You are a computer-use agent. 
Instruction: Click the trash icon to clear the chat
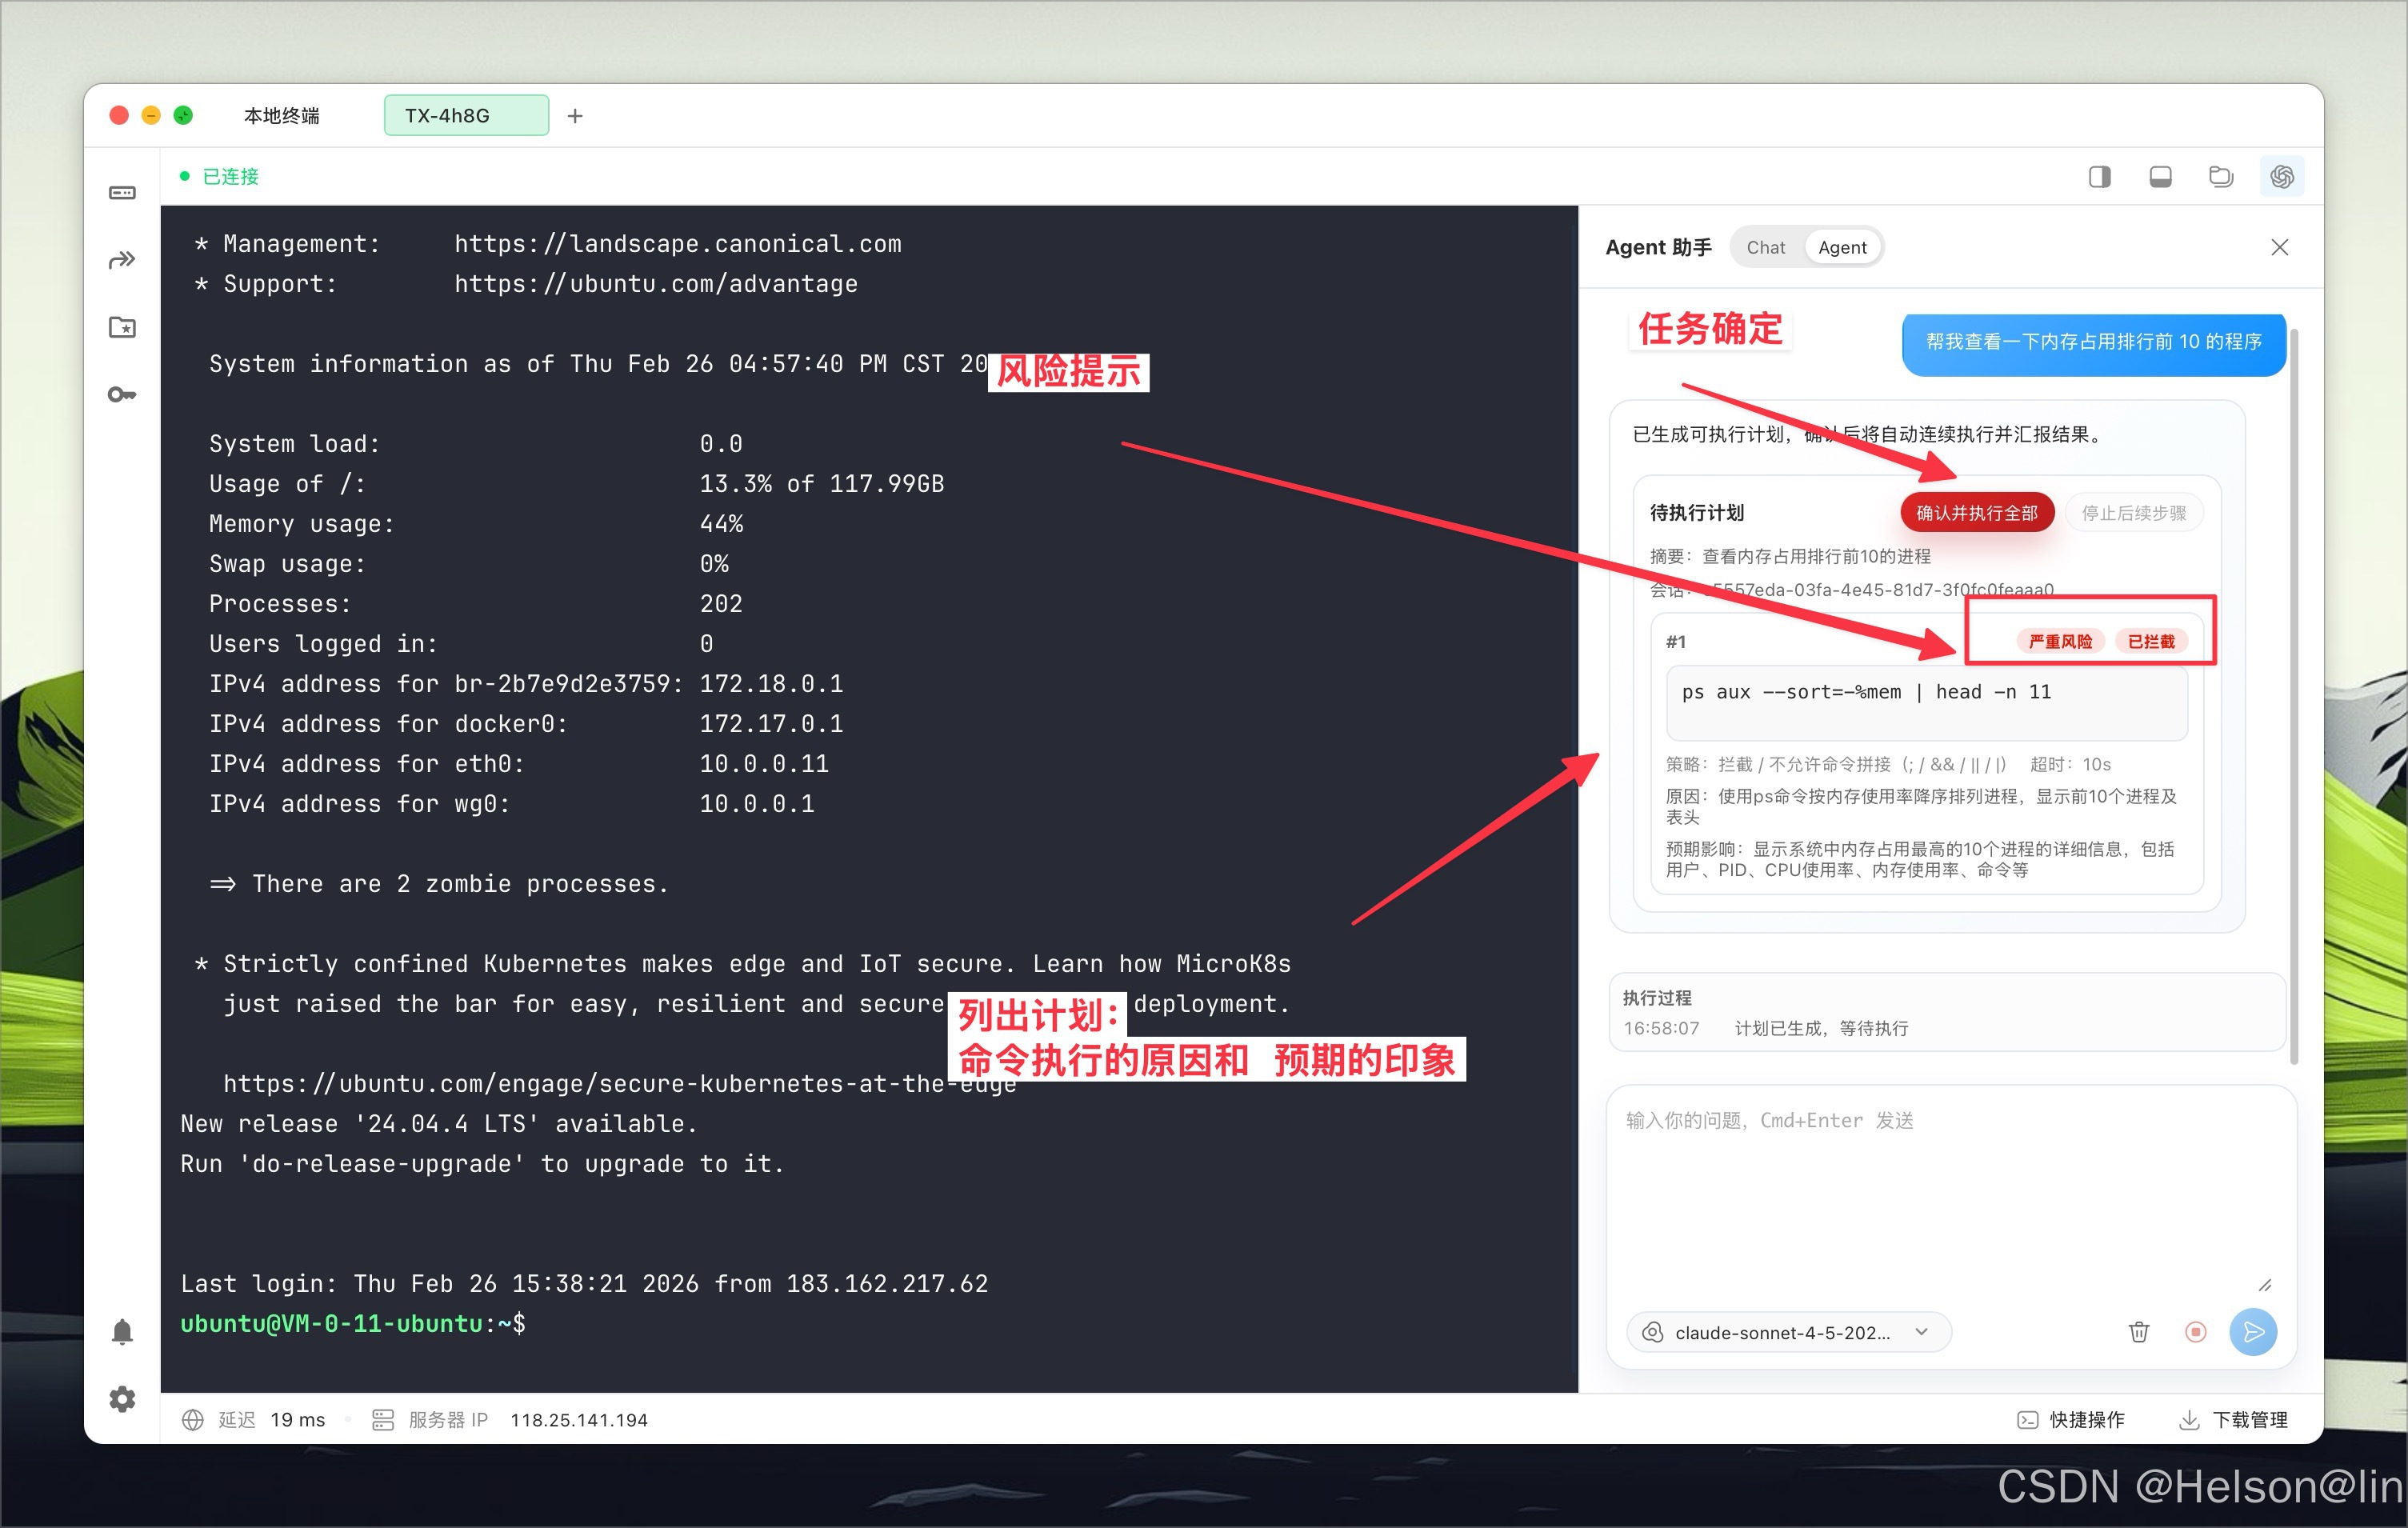2138,1331
